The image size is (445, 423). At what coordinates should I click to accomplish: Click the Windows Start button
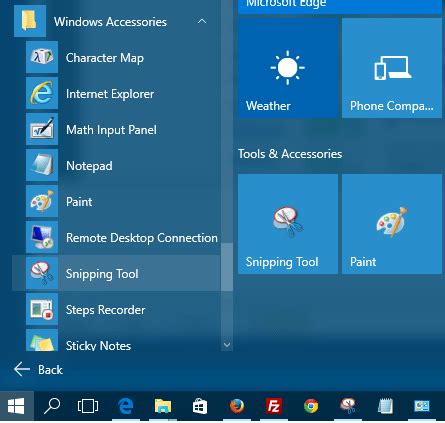coord(16,406)
